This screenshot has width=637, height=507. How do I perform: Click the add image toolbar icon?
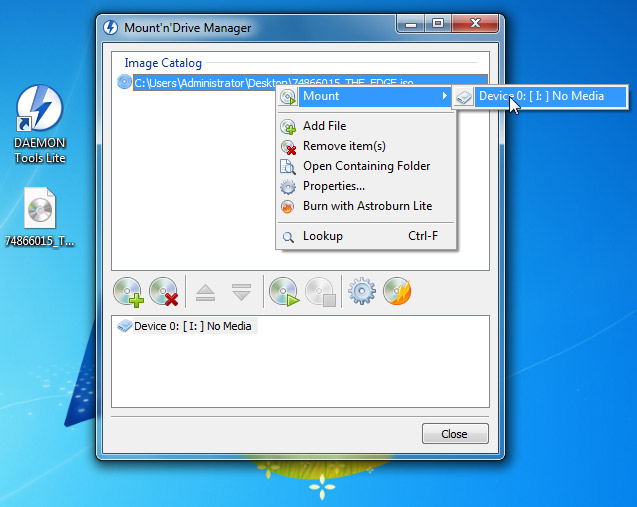tap(129, 292)
